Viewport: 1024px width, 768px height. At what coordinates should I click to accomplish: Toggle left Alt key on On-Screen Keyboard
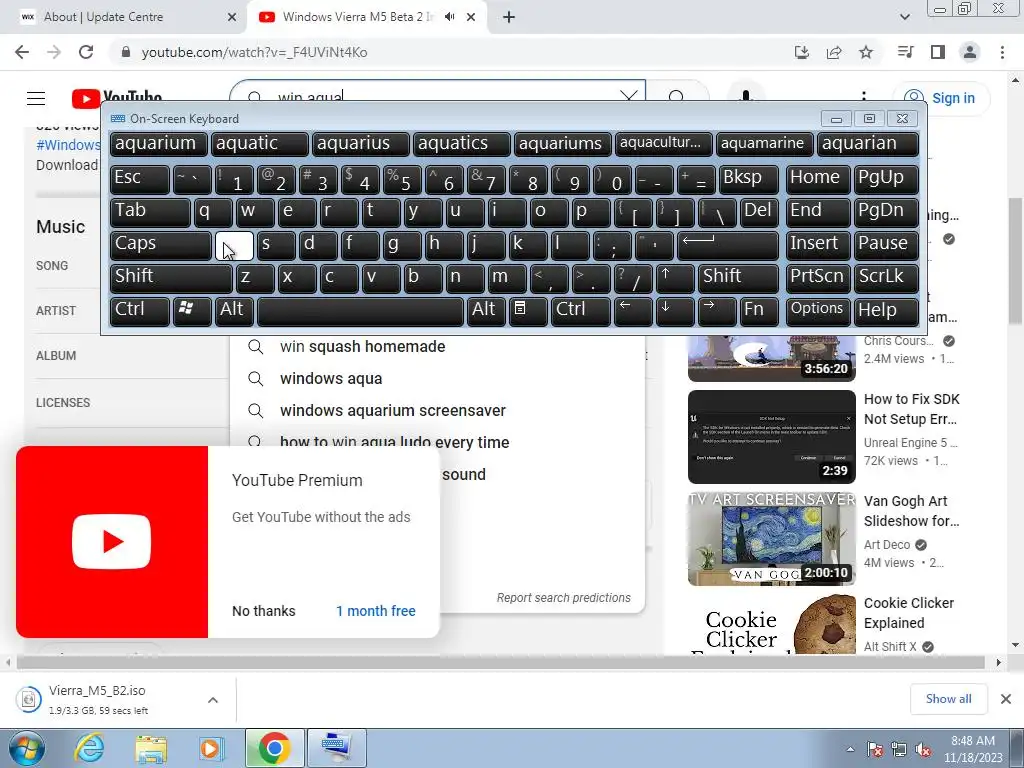234,310
